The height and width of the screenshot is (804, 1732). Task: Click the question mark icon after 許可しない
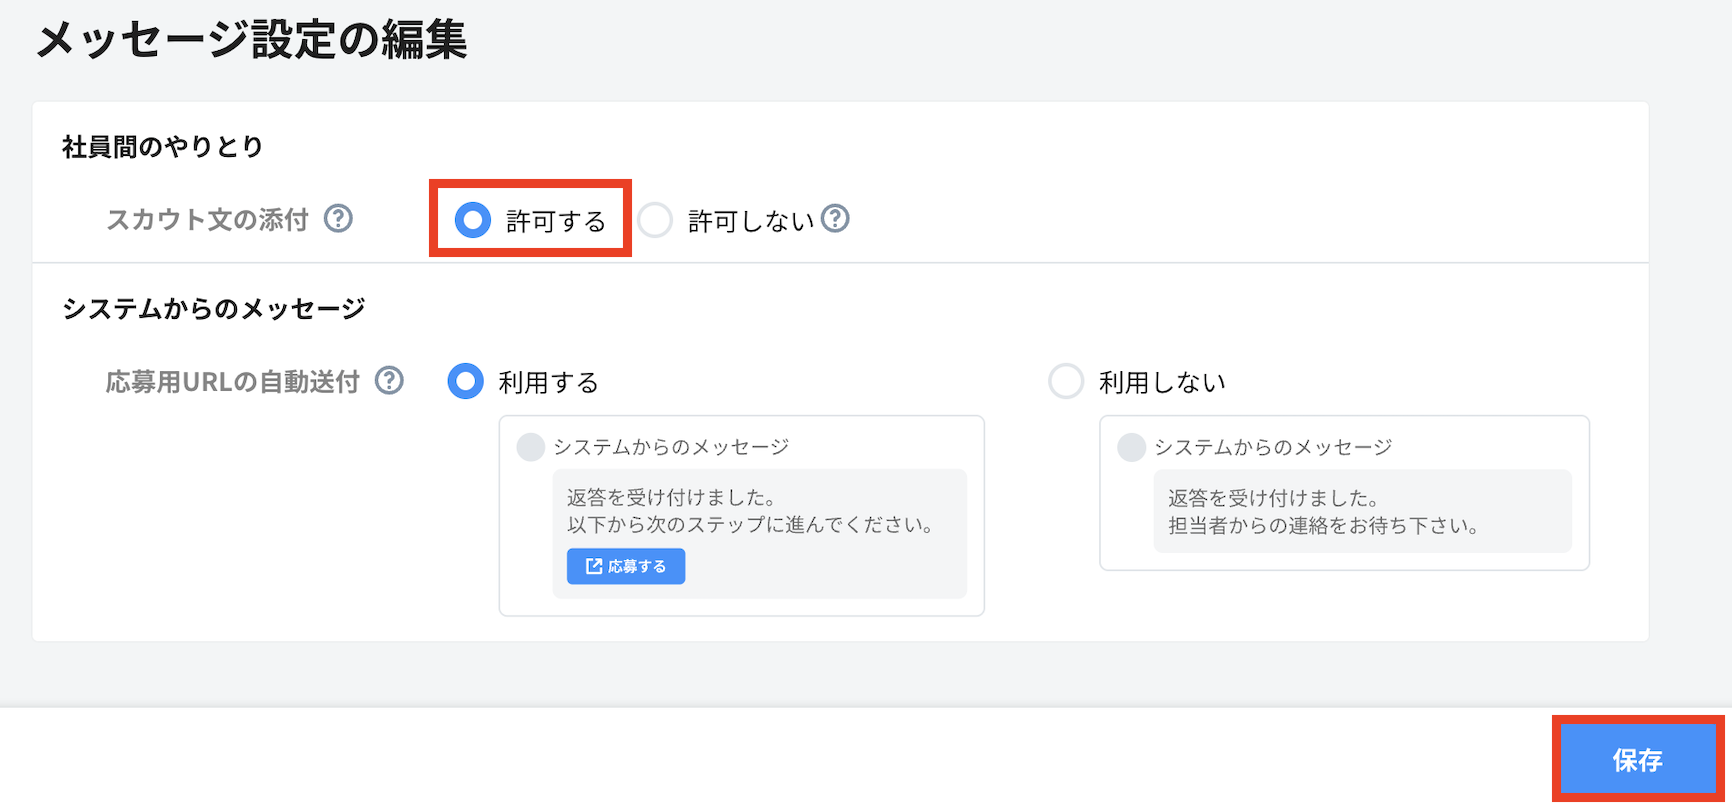pyautogui.click(x=835, y=218)
